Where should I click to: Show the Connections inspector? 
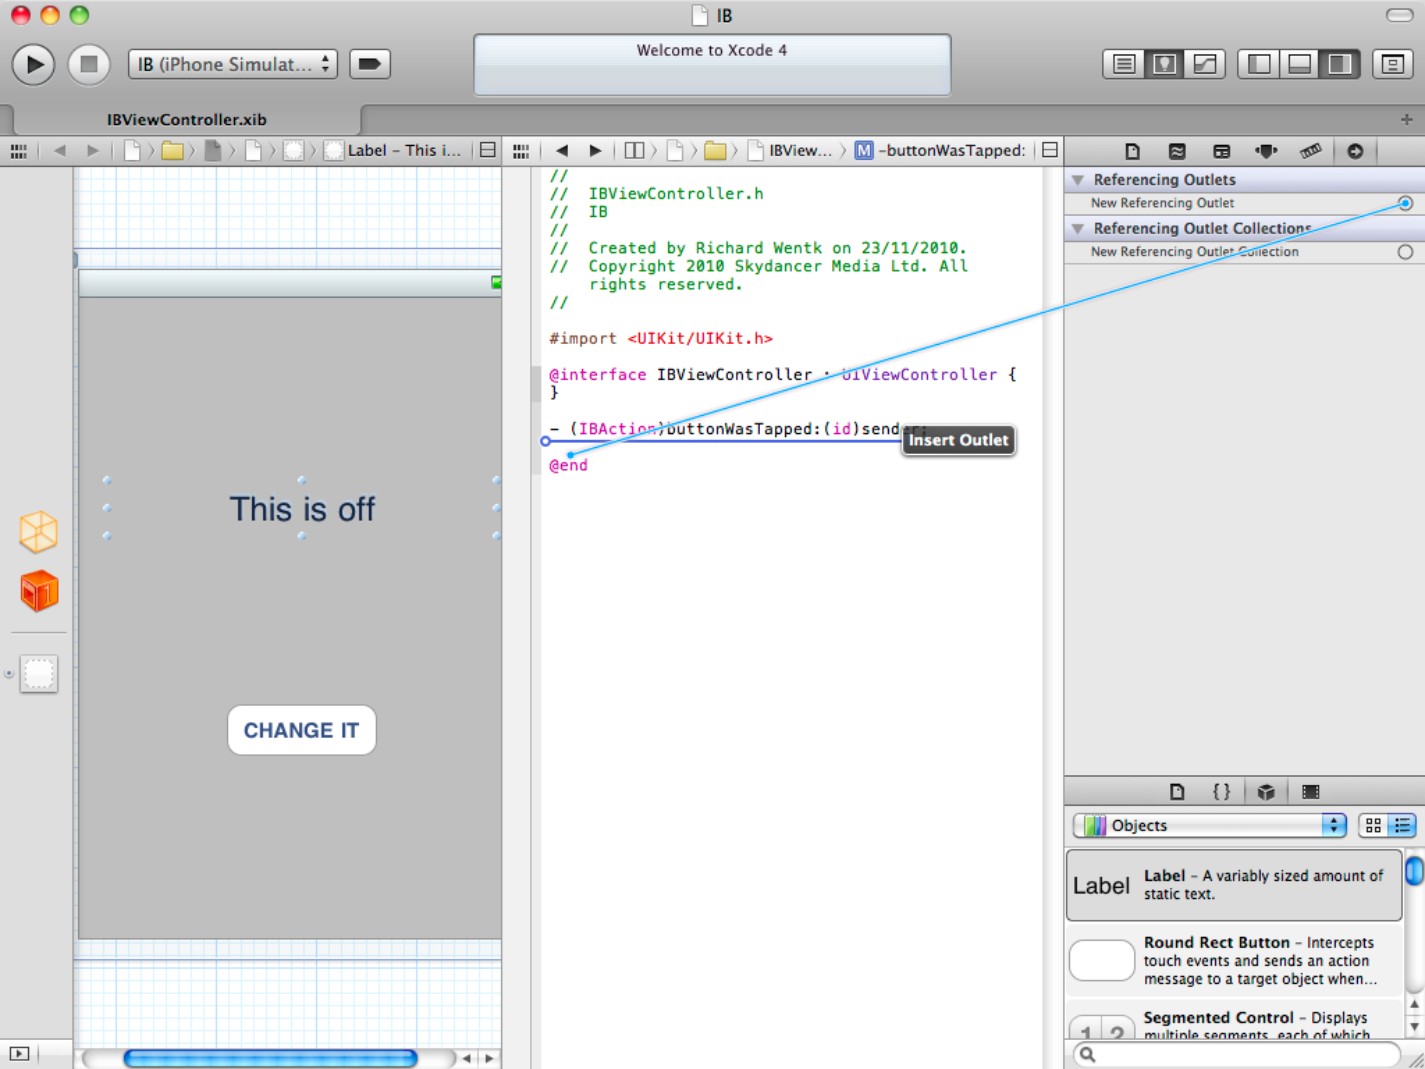1355,151
